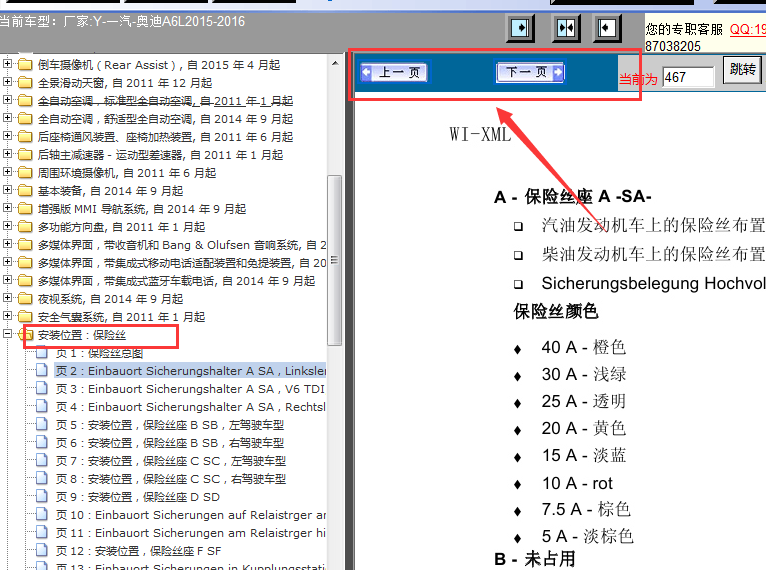Image resolution: width=766 pixels, height=570 pixels.
Task: Expand the 全自动空调, 舒适型 node
Action: (7, 118)
